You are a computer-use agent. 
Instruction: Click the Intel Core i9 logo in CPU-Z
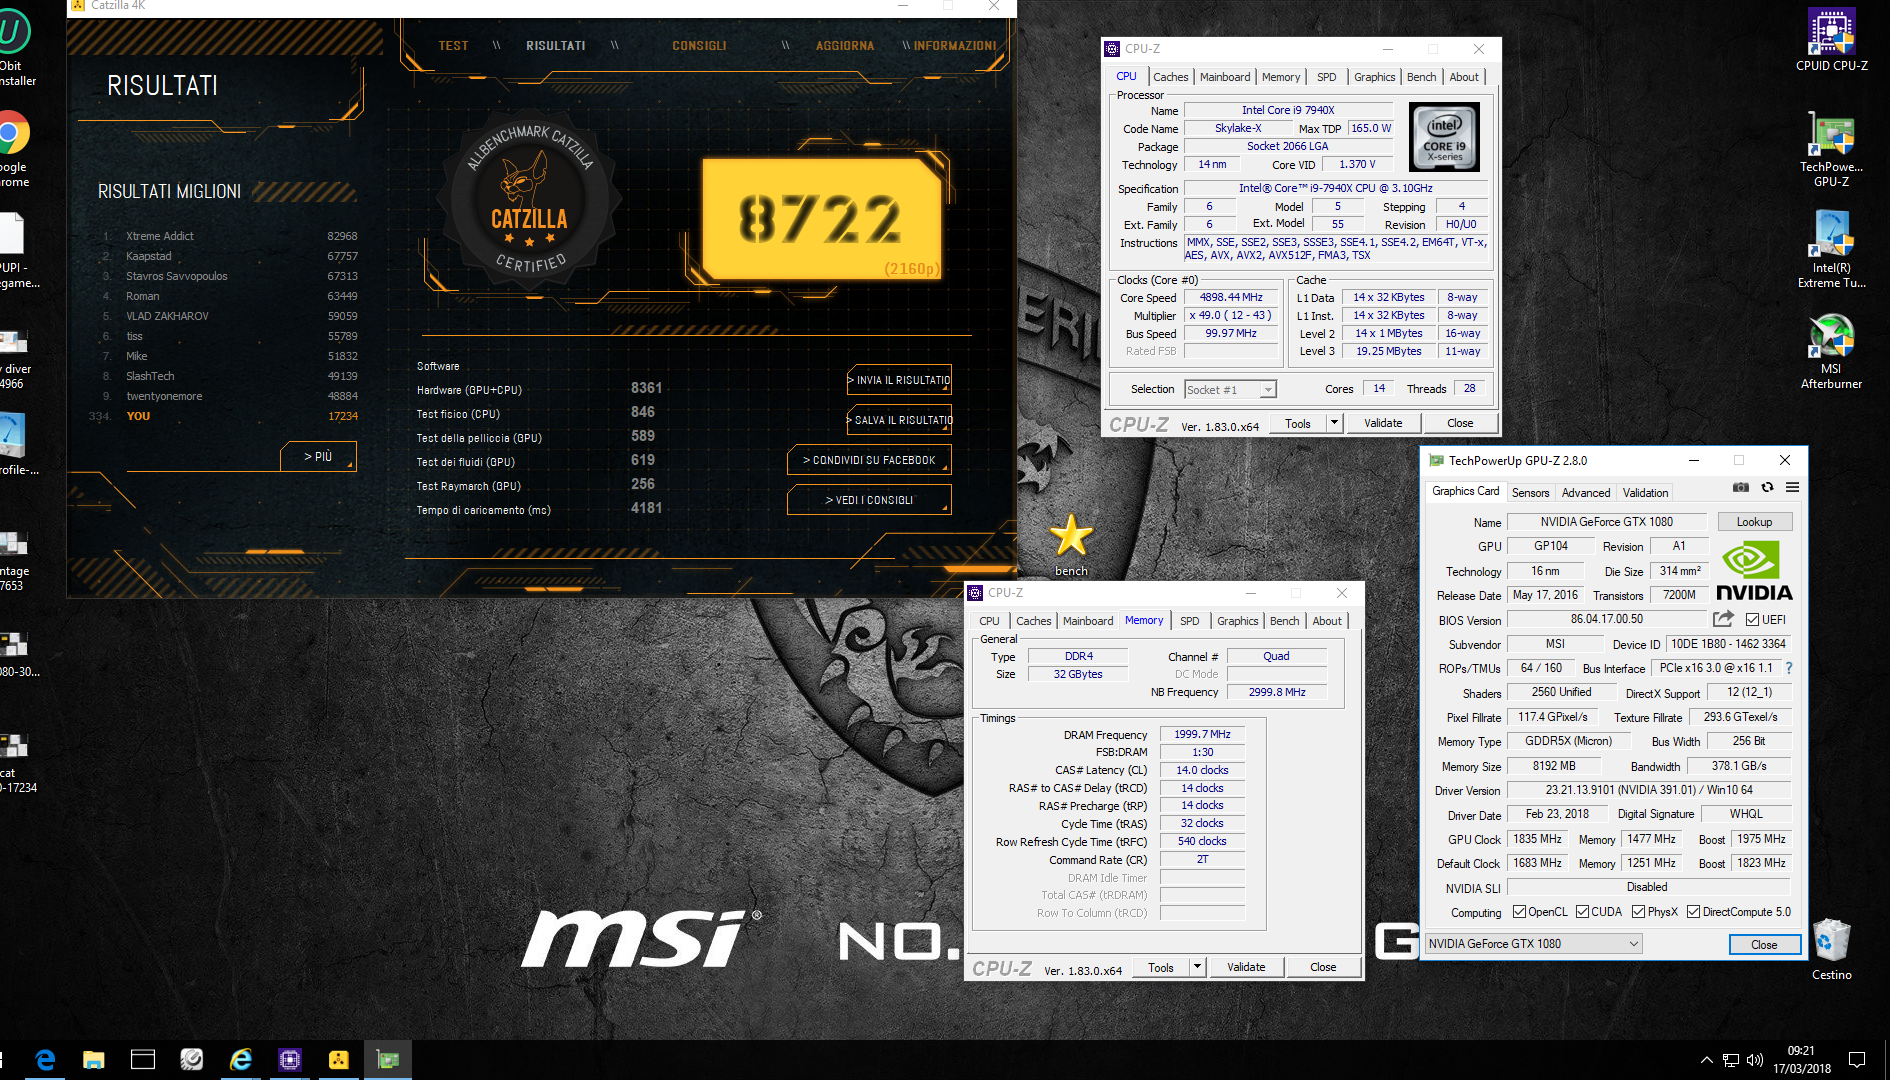(x=1444, y=138)
